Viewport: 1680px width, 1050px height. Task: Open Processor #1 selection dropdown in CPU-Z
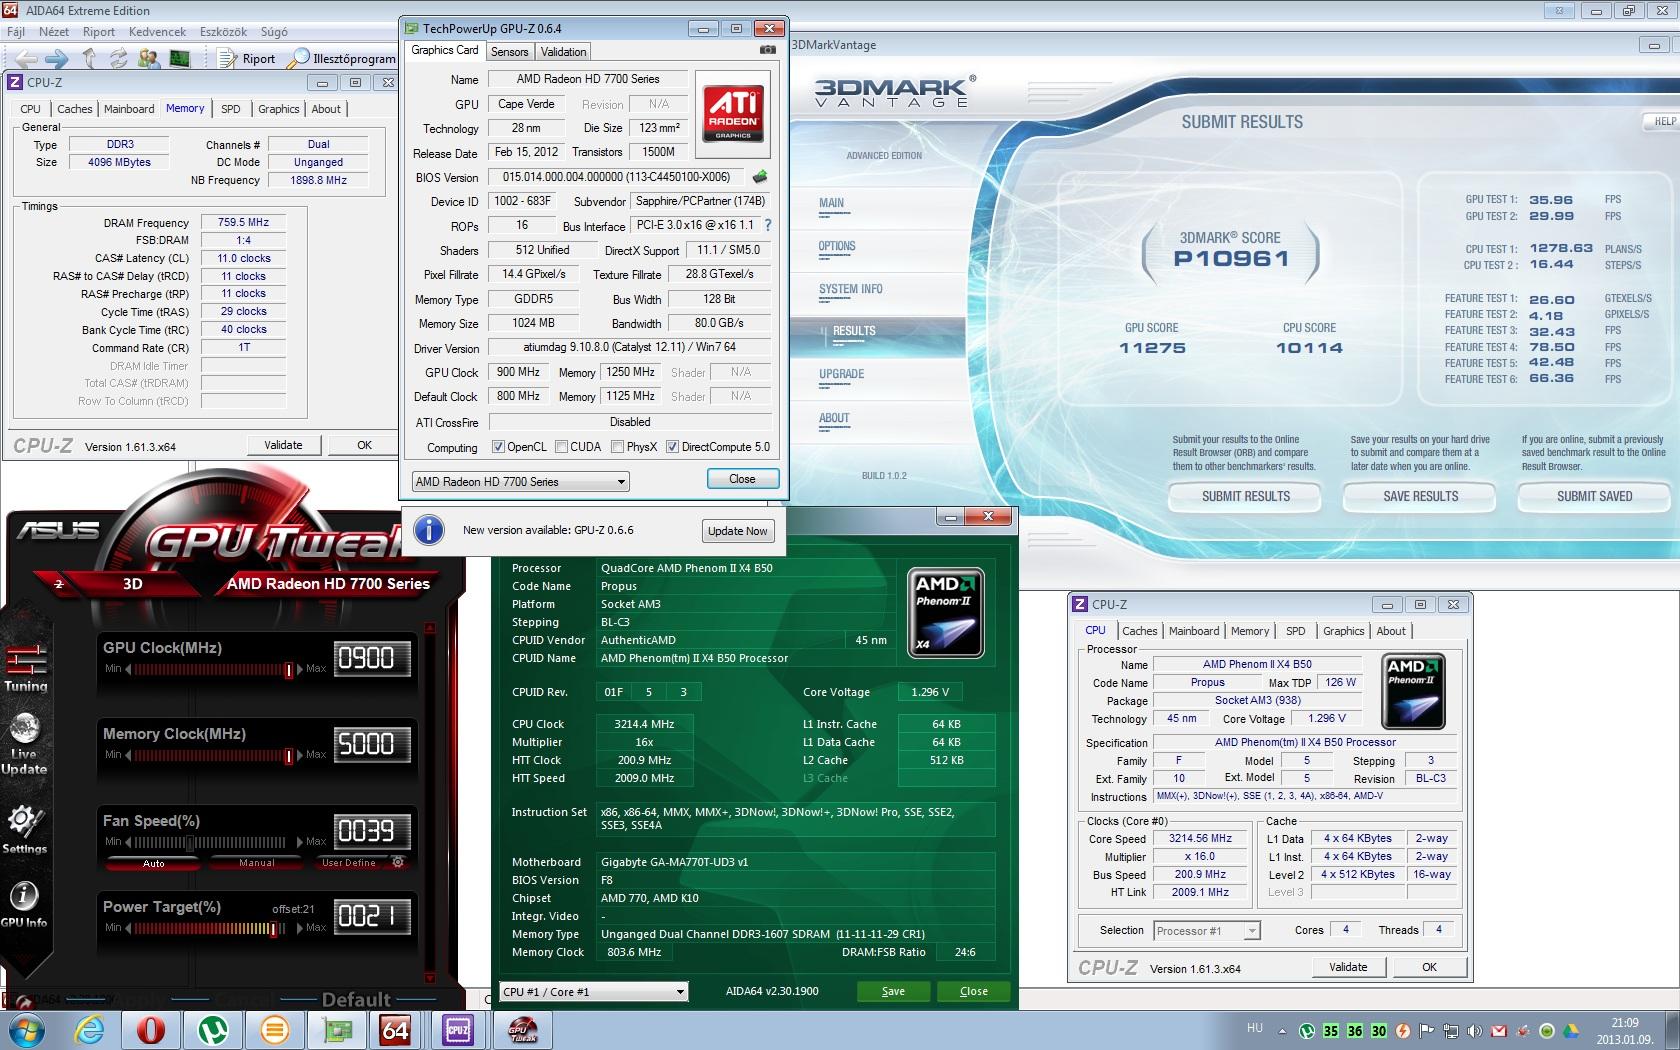[x=1206, y=931]
